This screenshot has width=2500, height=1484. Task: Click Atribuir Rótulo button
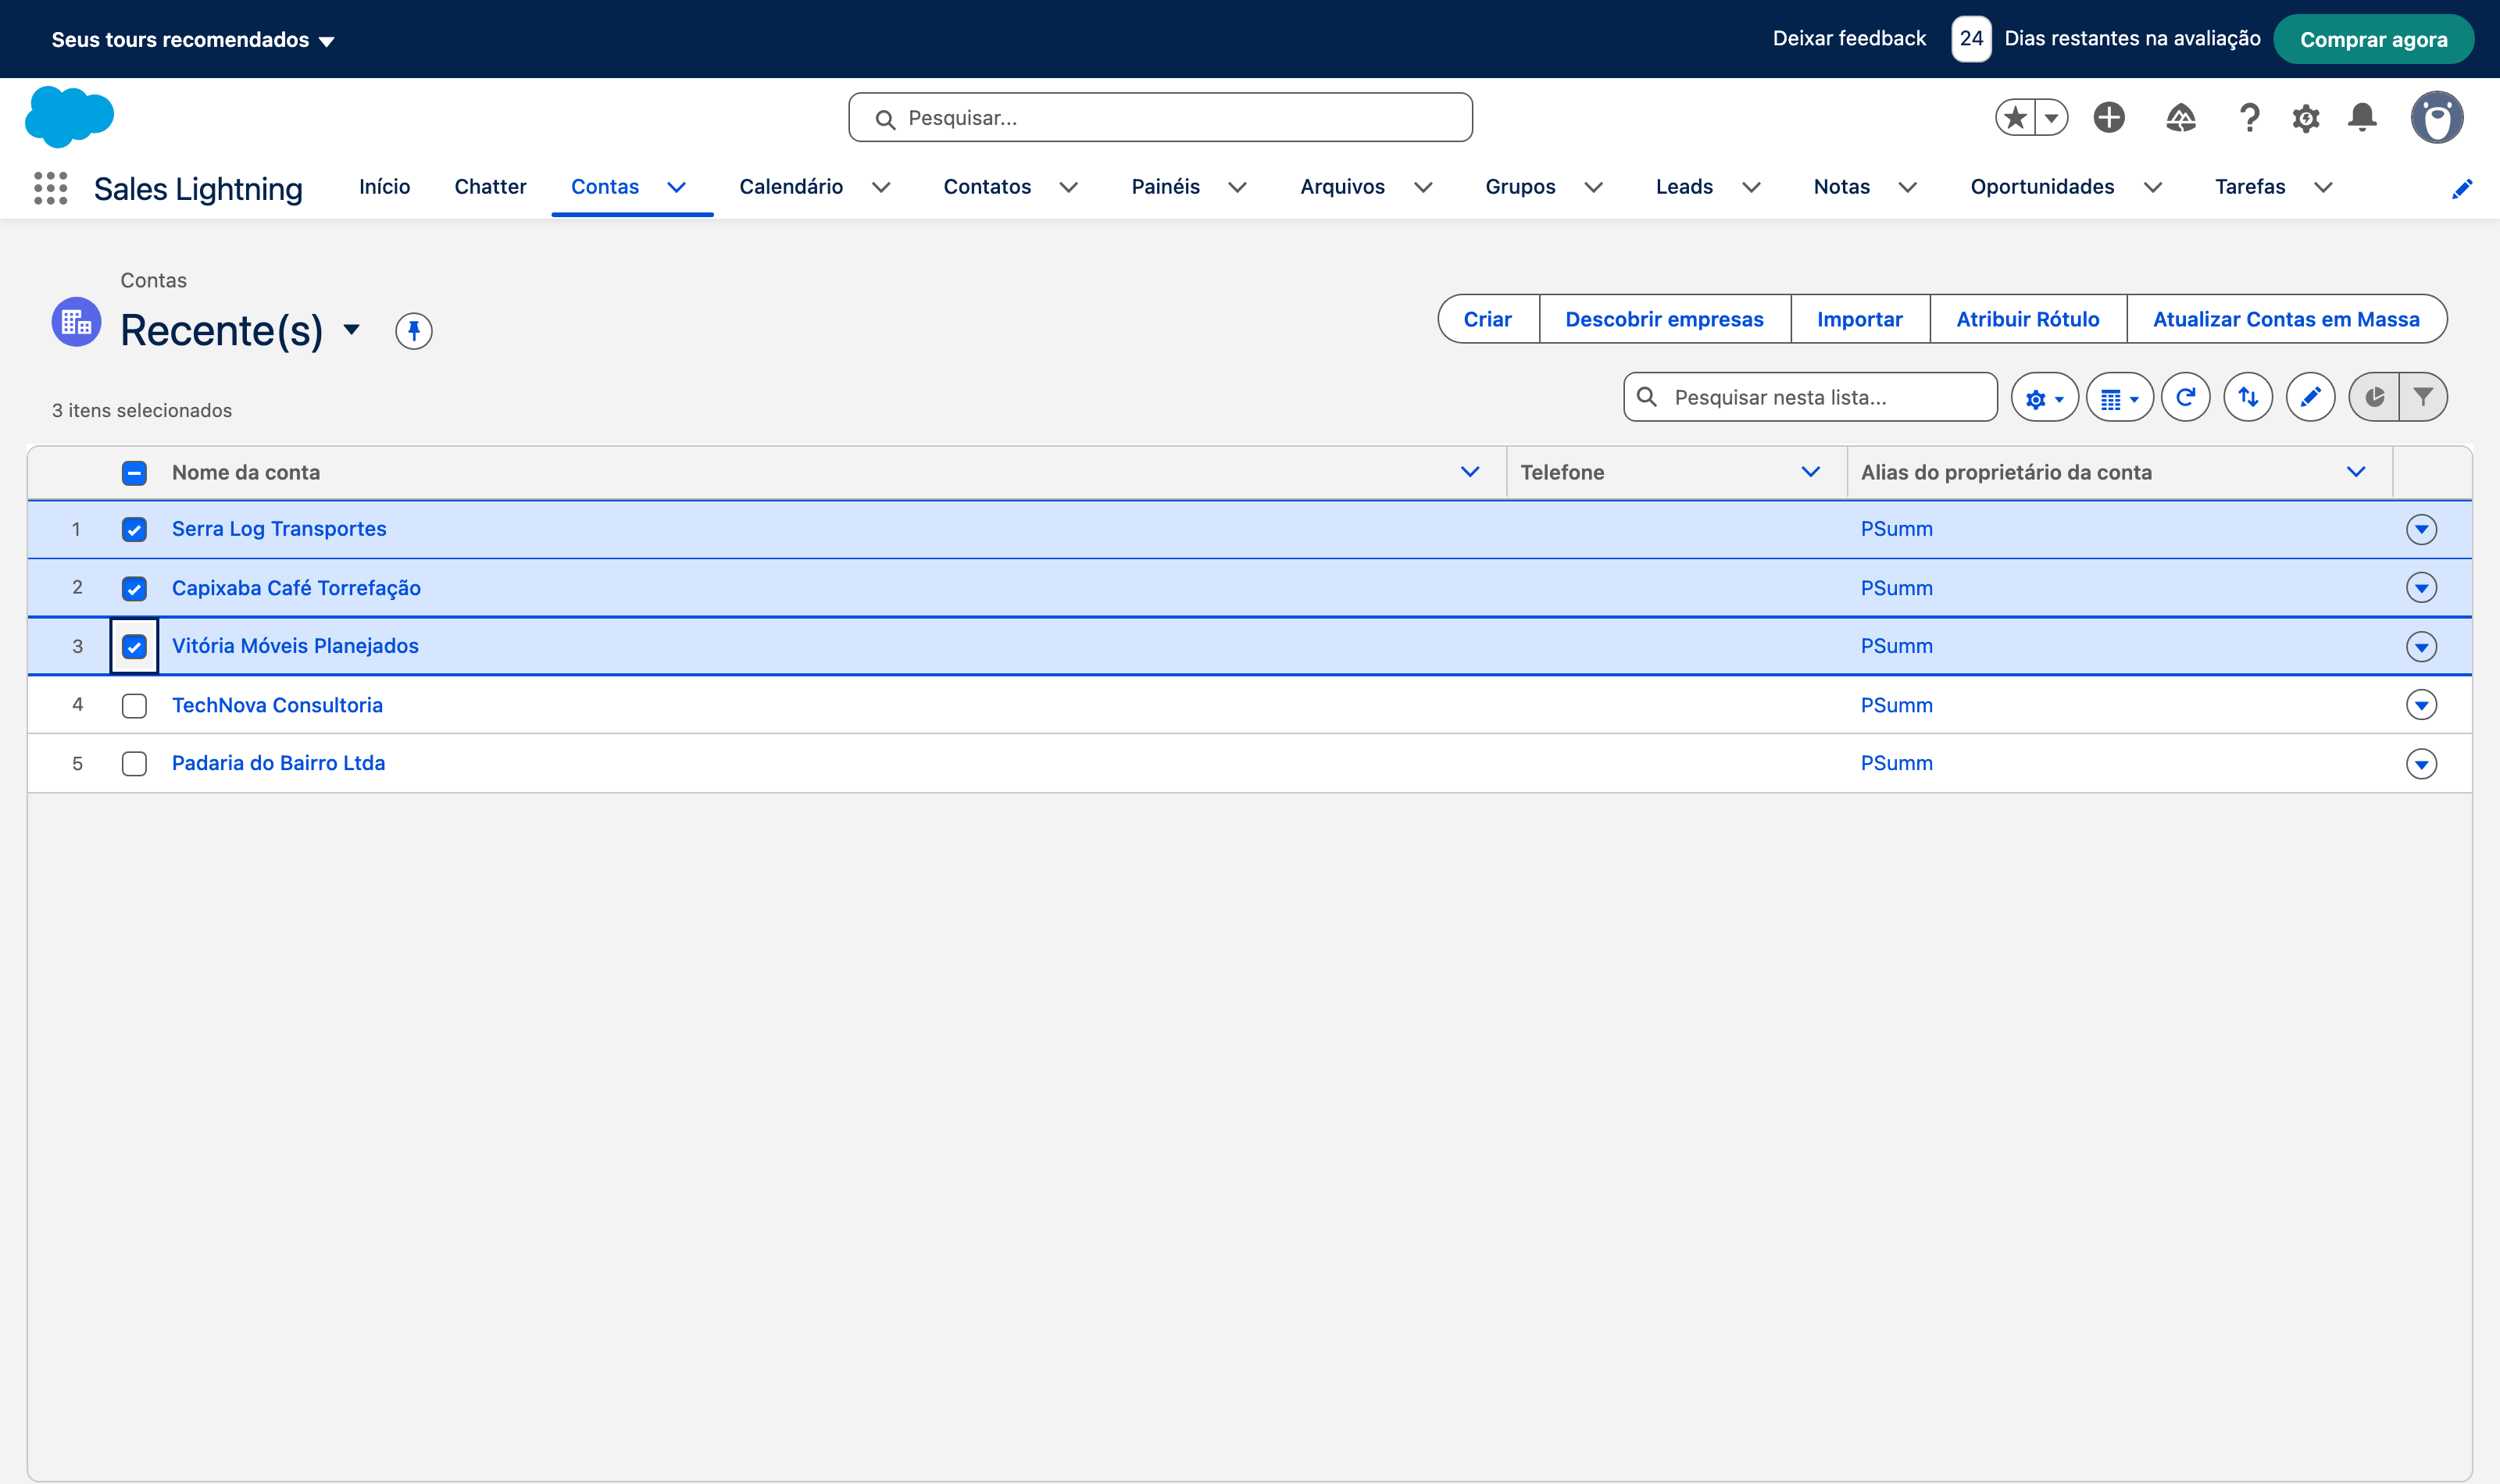click(x=2027, y=319)
